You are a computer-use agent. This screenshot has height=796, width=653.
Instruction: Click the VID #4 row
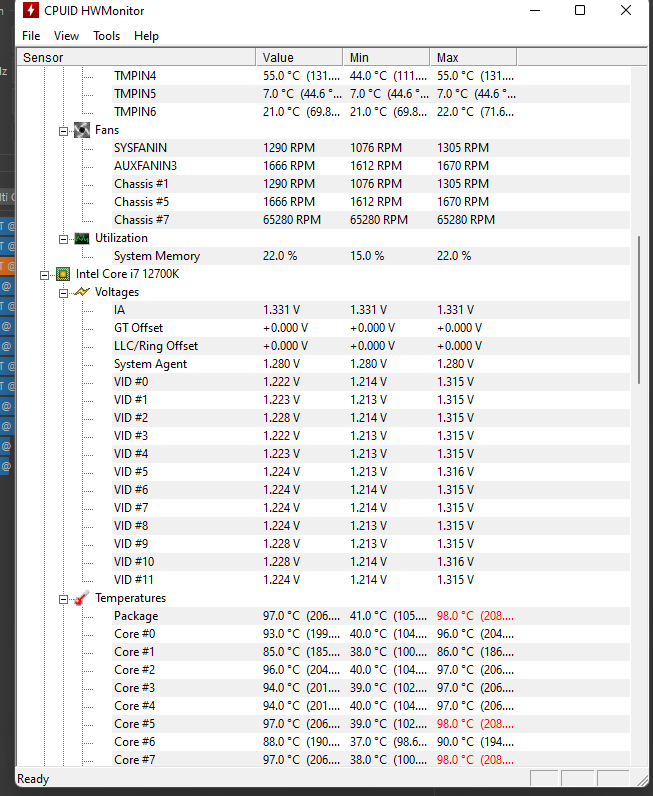pos(371,454)
